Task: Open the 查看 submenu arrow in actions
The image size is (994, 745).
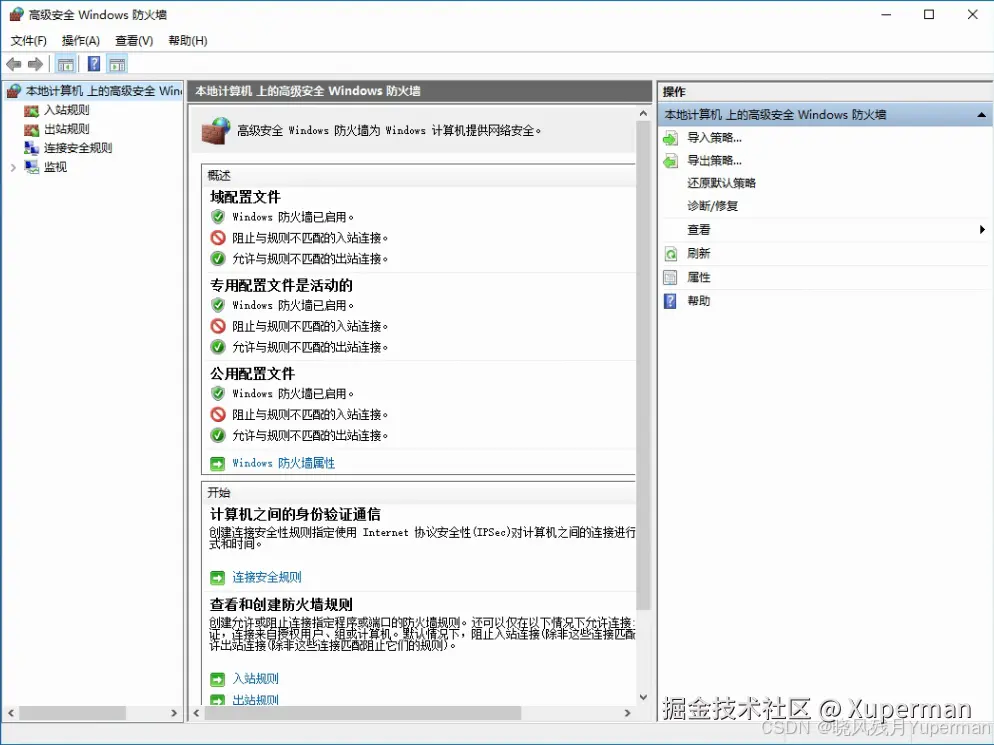Action: tap(982, 230)
